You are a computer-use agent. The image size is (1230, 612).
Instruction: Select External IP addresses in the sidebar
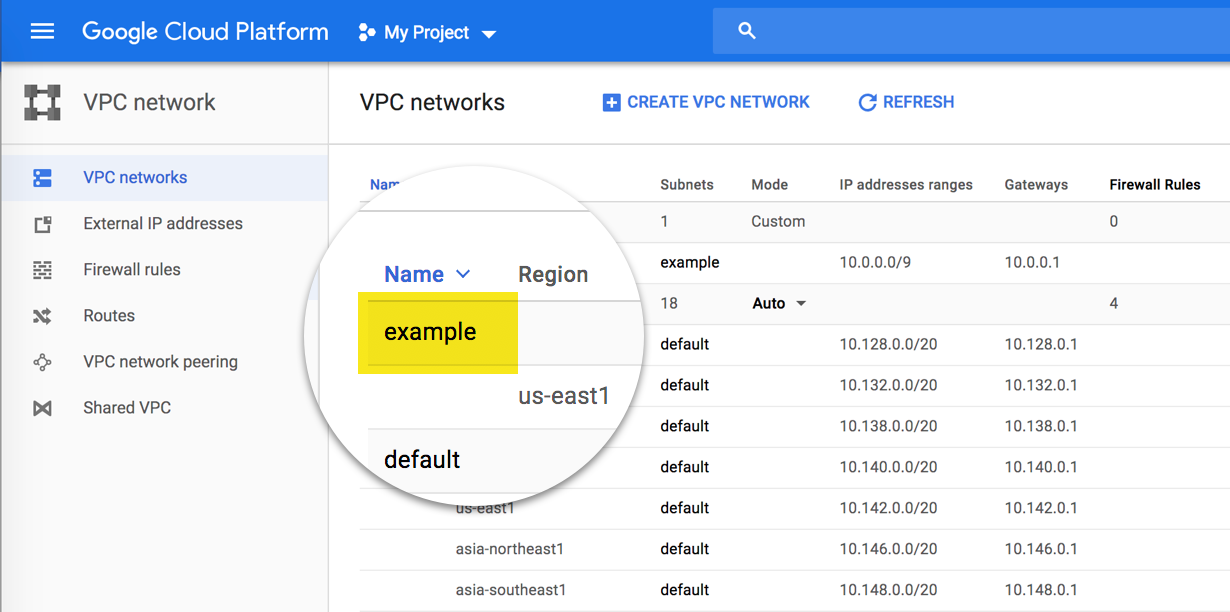coord(162,223)
